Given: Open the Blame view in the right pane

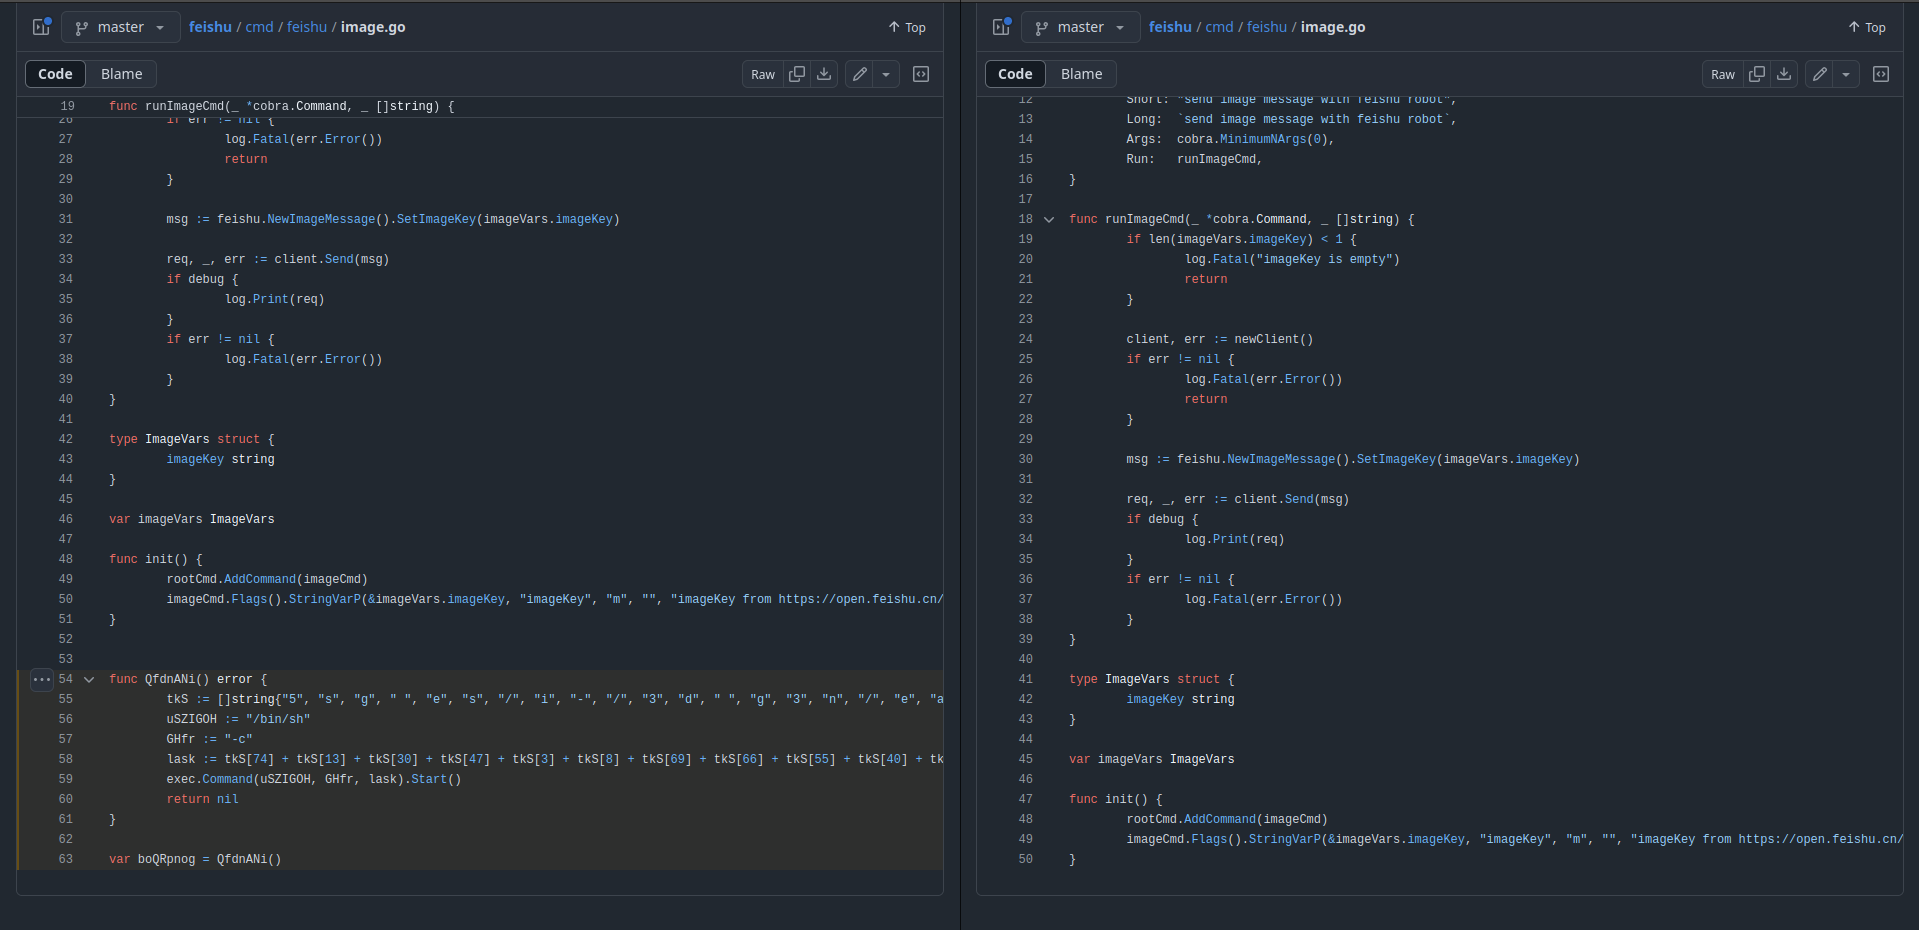Looking at the screenshot, I should click(x=1080, y=73).
